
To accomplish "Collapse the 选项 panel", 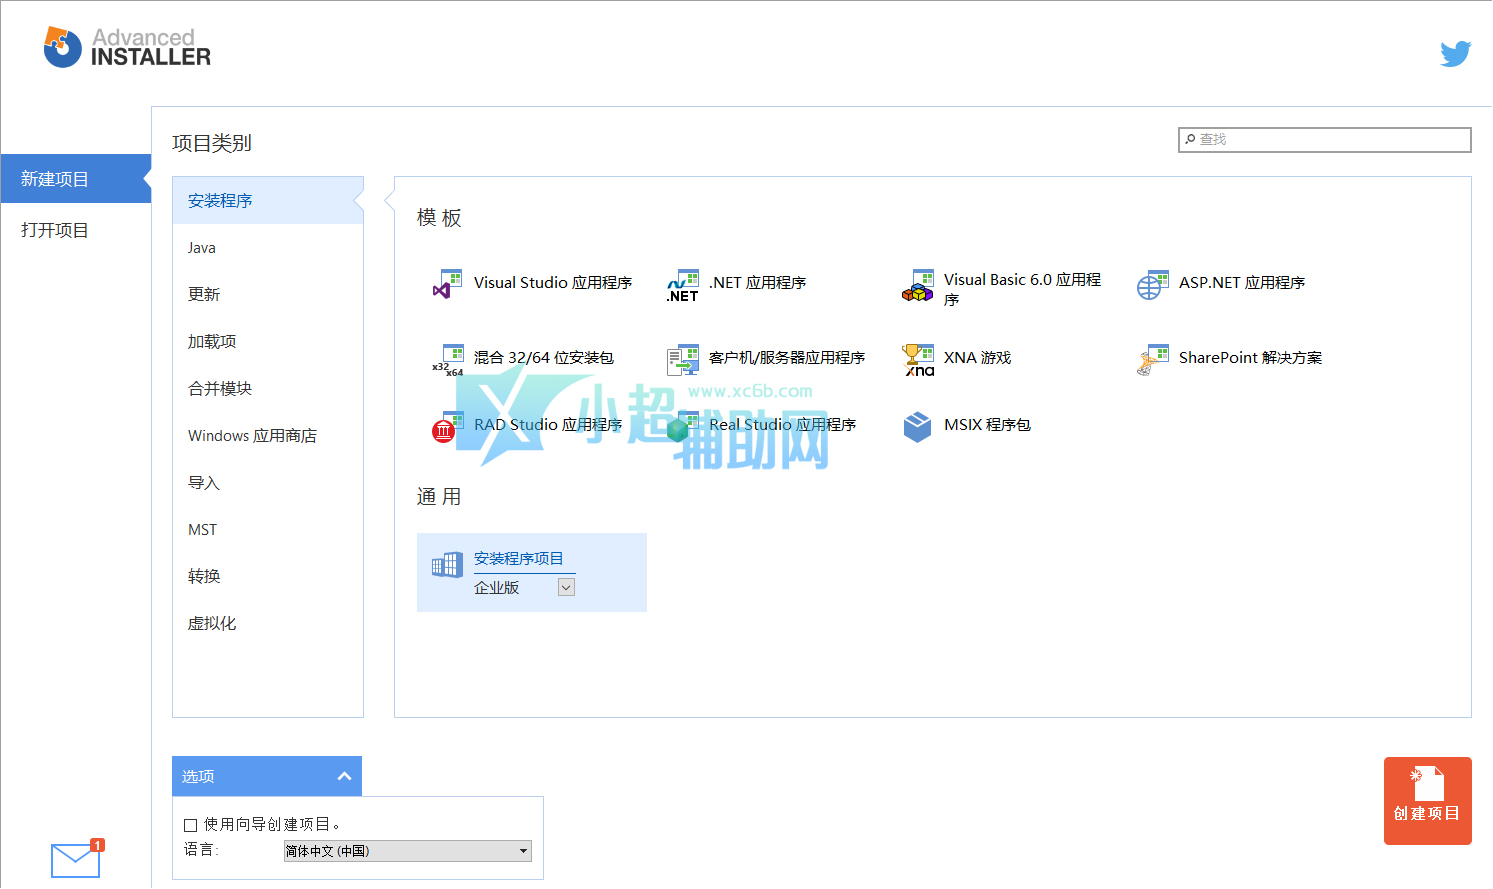I will pyautogui.click(x=345, y=775).
